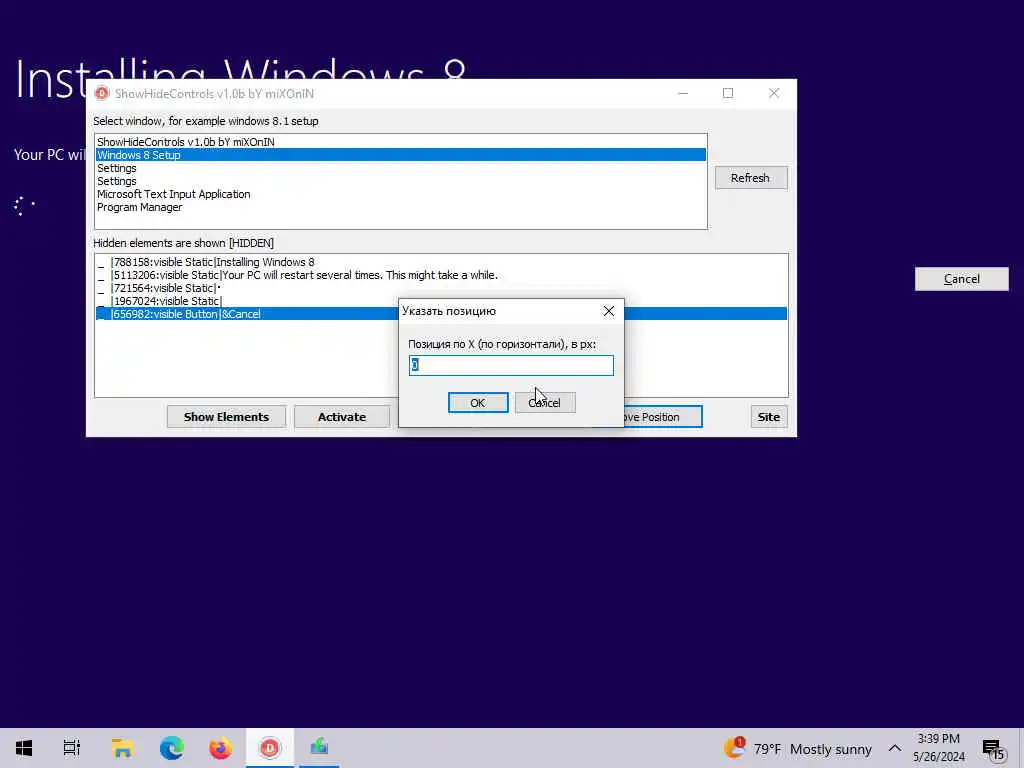1024x768 pixels.
Task: Minimize the ShowHideControls window
Action: [x=683, y=93]
